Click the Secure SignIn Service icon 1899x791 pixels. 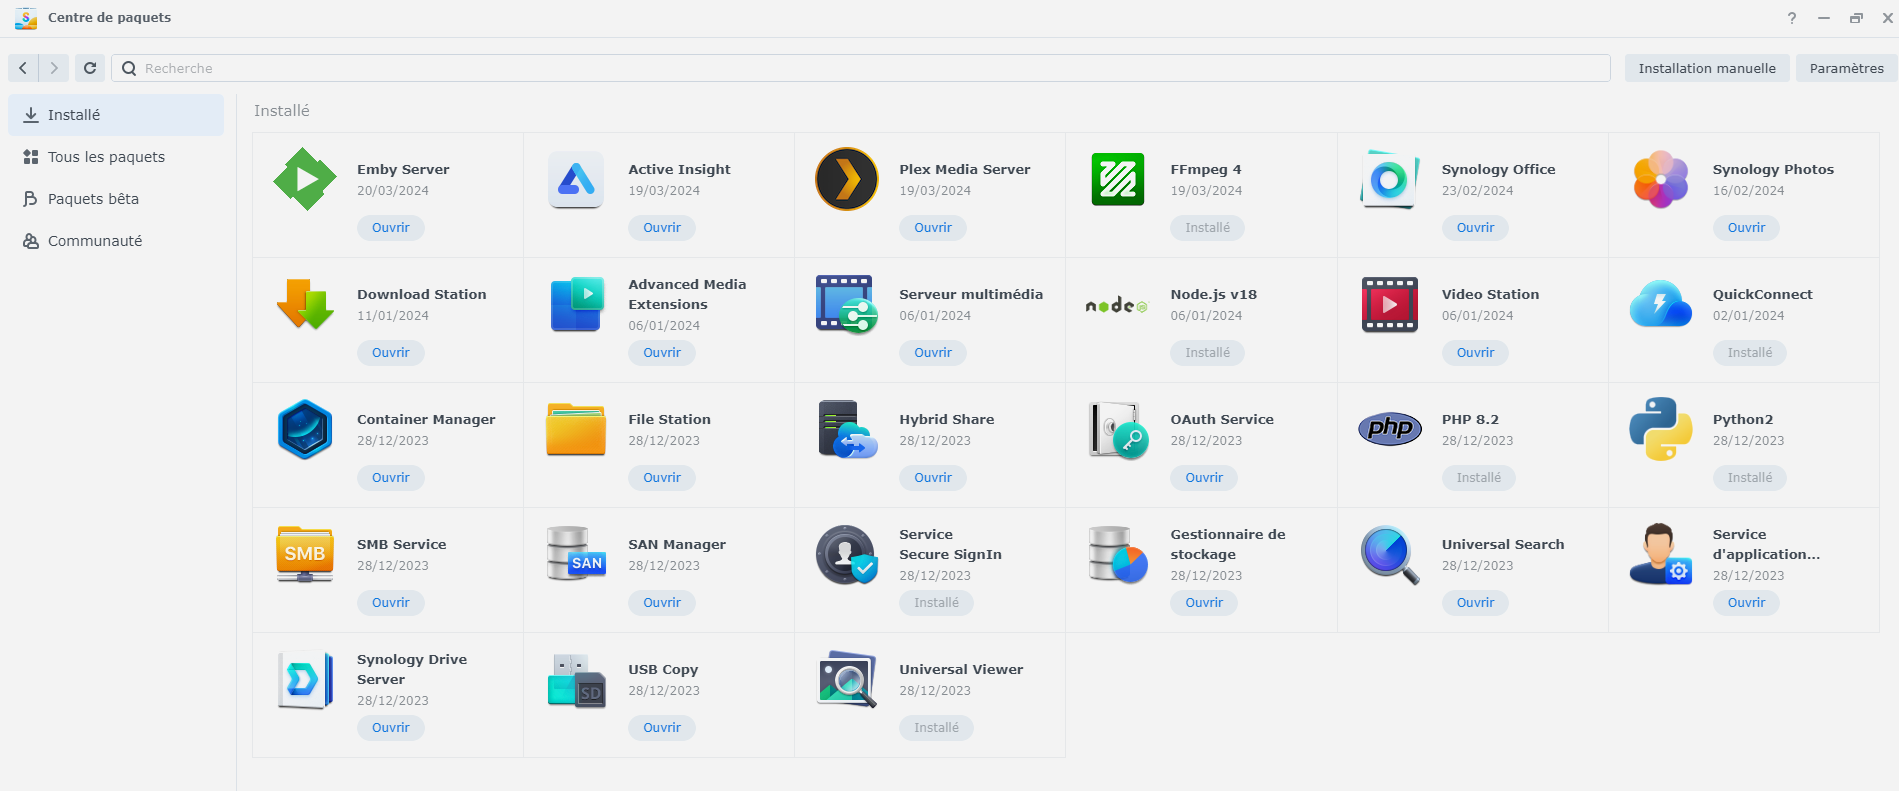(847, 554)
